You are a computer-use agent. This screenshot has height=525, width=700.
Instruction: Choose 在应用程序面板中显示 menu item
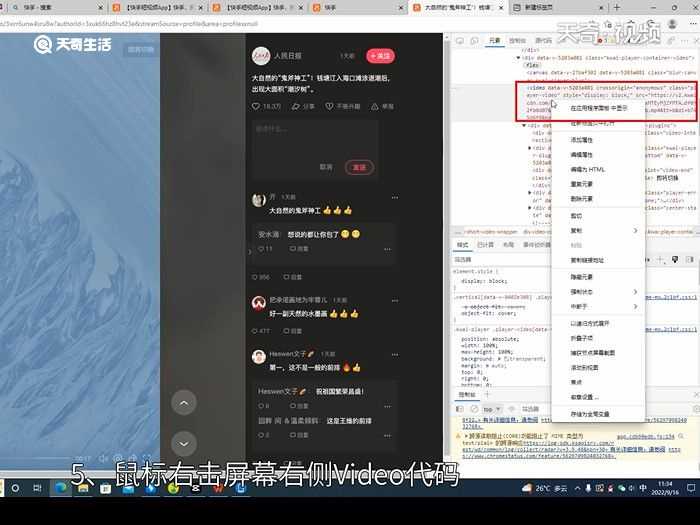[x=599, y=108]
